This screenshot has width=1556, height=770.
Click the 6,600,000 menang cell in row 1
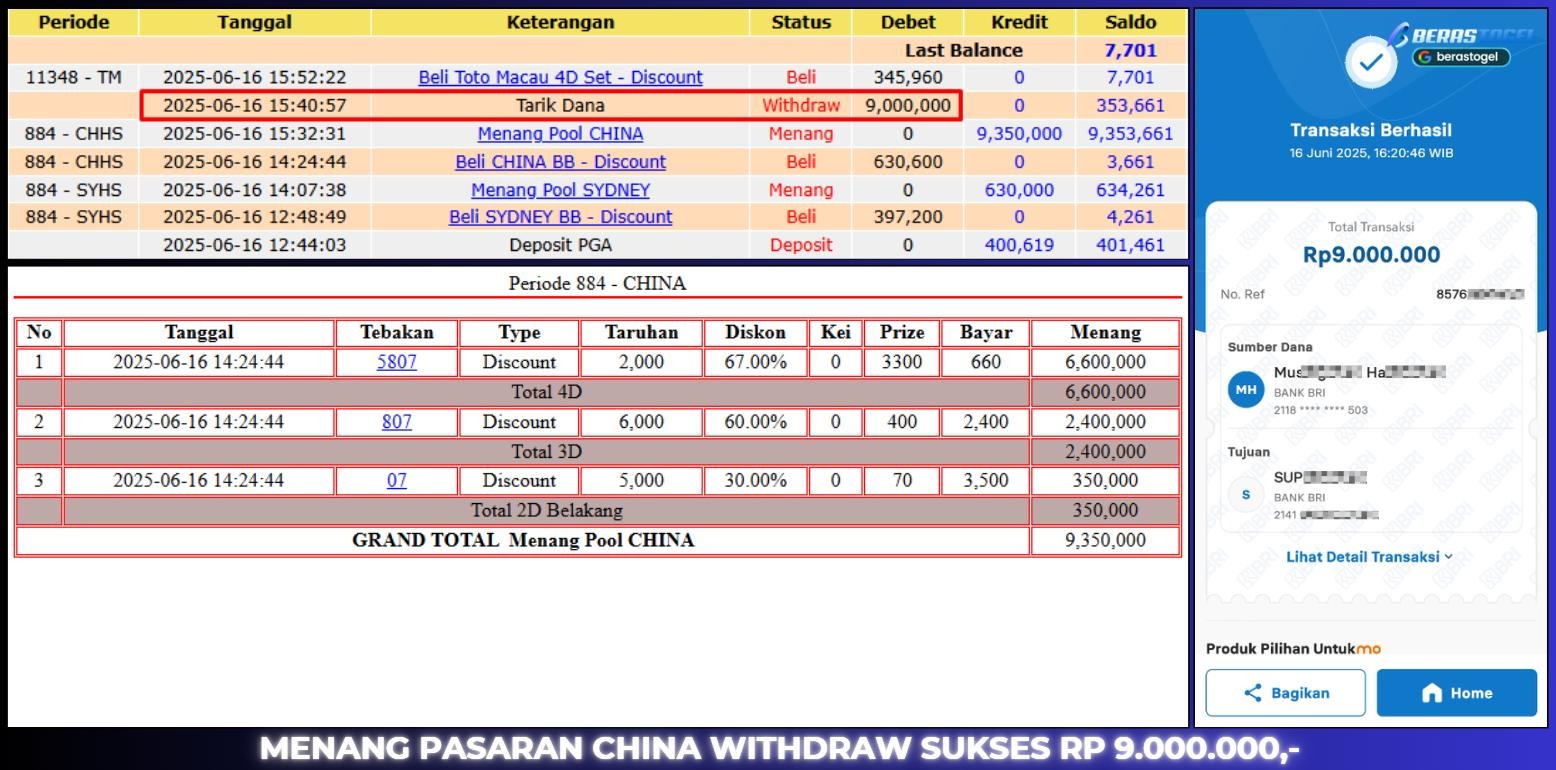[x=1105, y=362]
